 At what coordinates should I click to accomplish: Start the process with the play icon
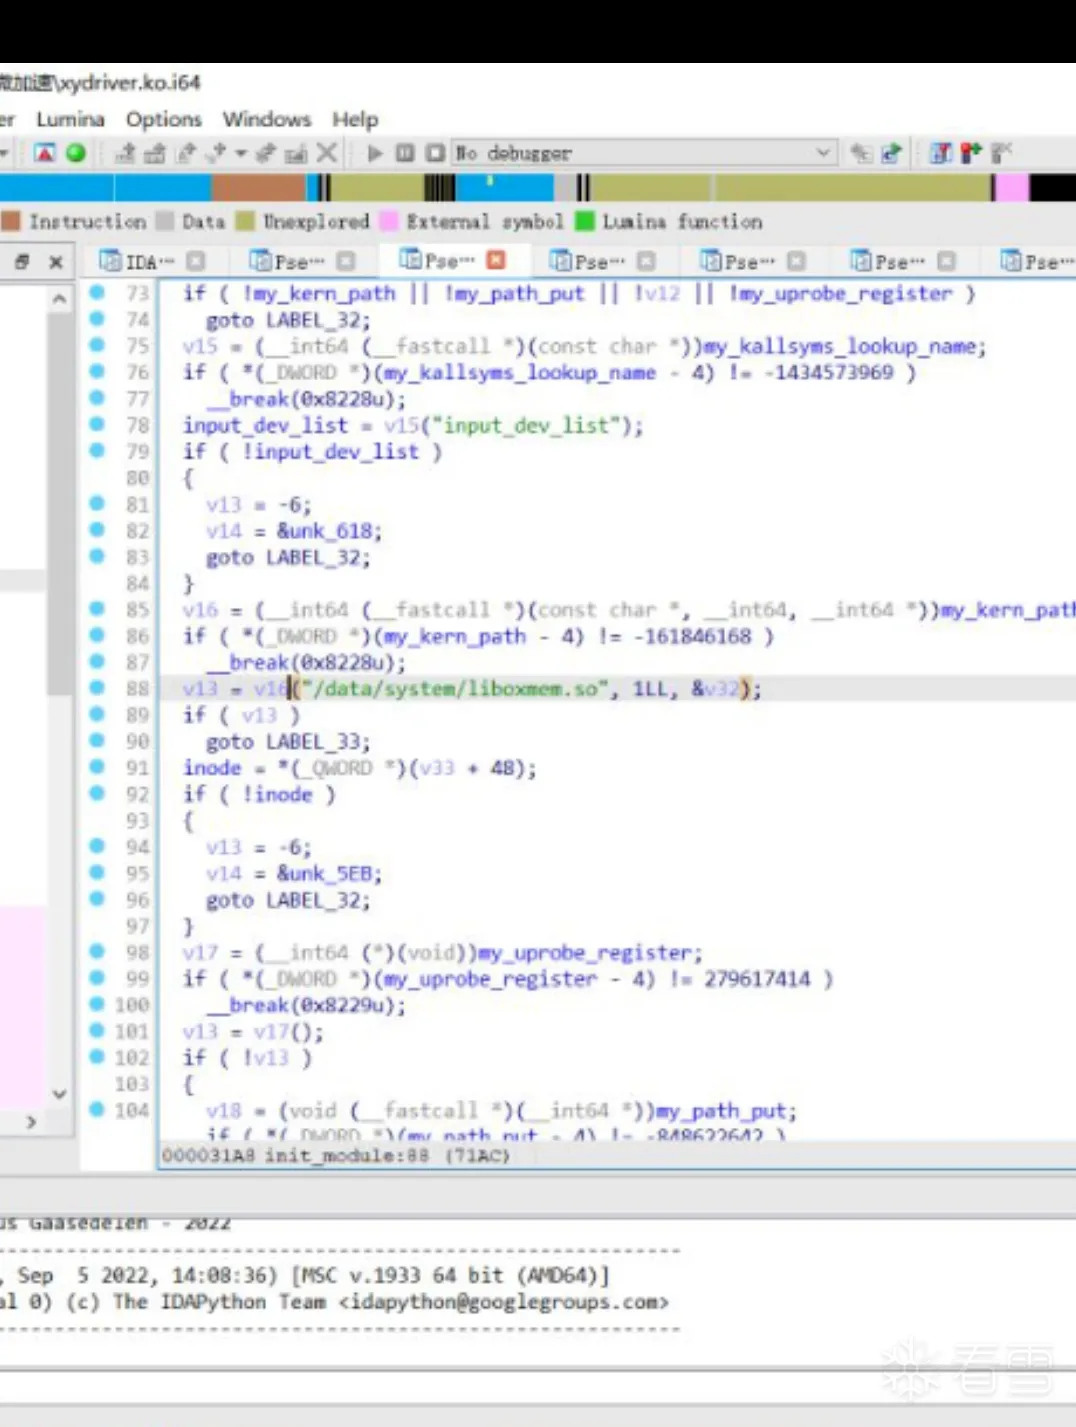tap(375, 153)
